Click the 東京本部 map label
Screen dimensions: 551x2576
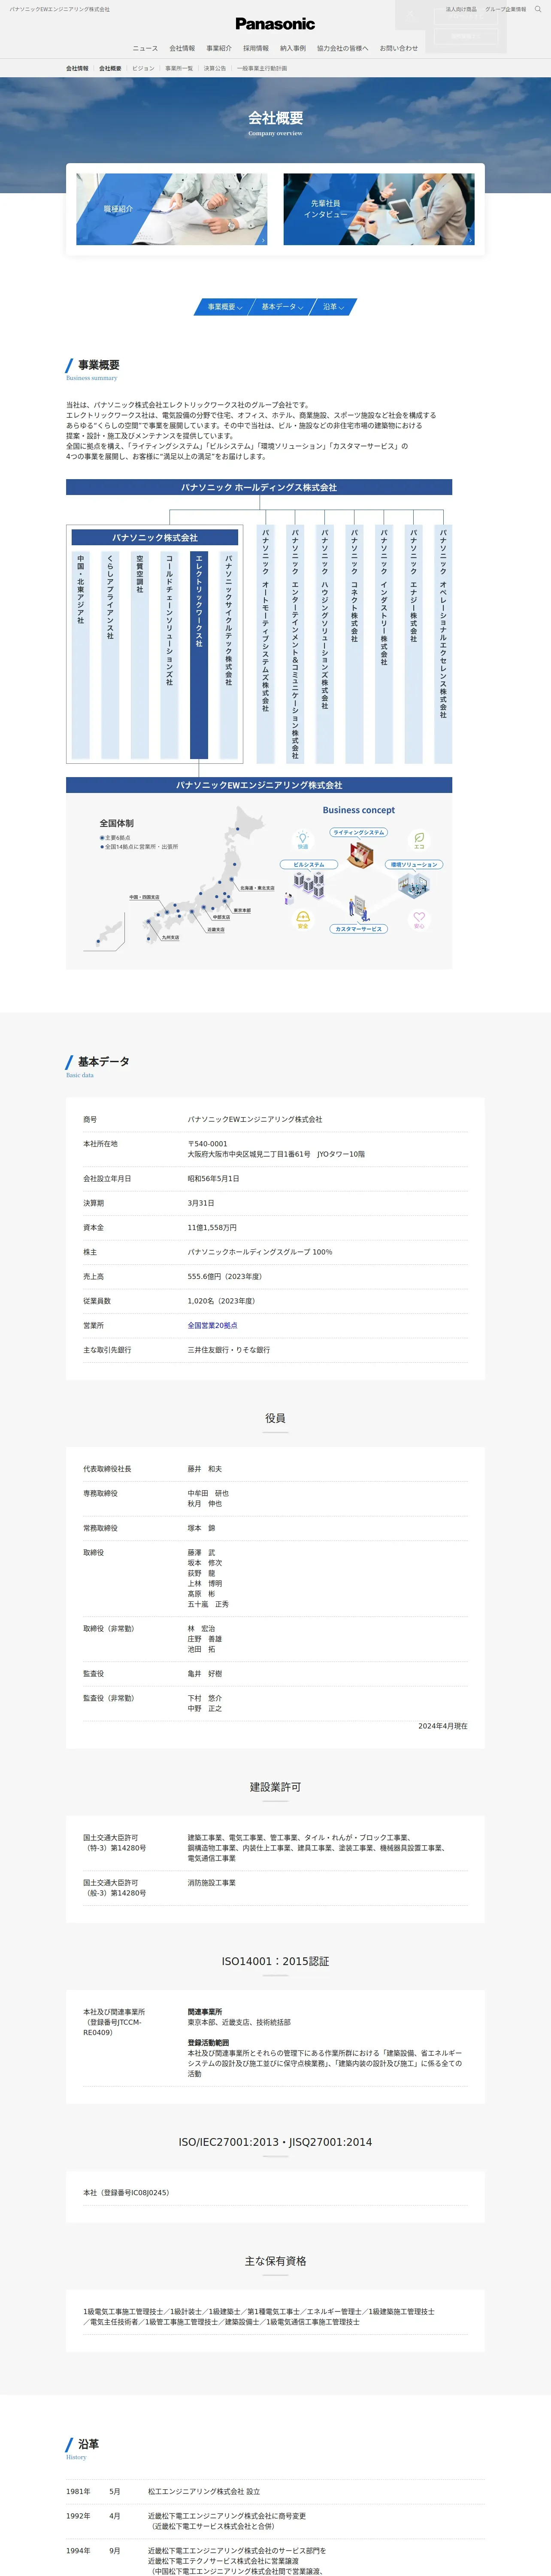[x=242, y=910]
